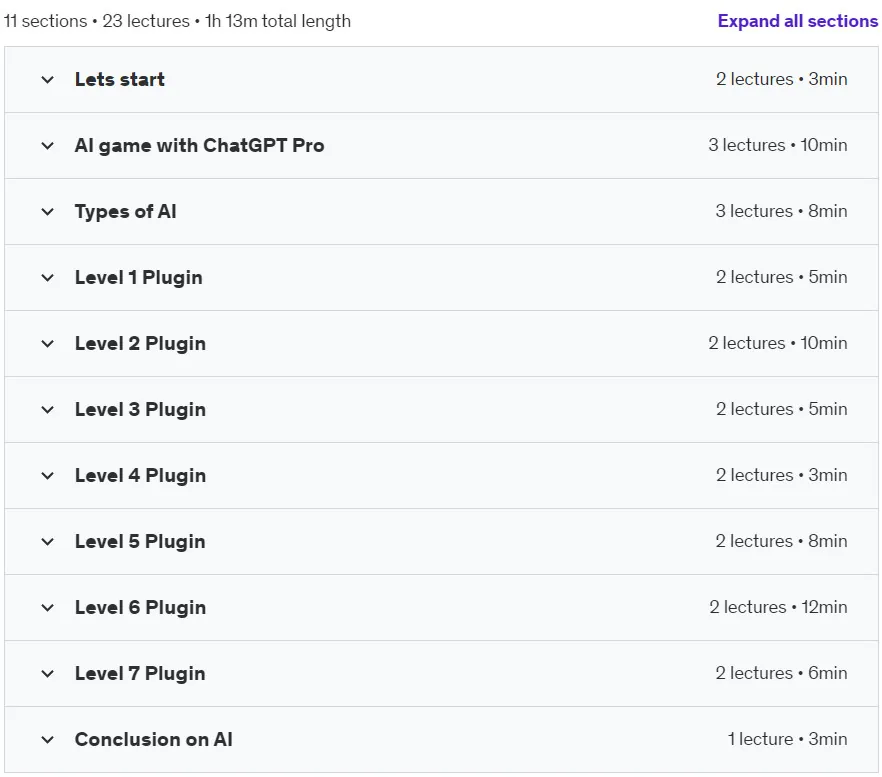Click the AI game with ChatGPT Pro title

point(200,146)
